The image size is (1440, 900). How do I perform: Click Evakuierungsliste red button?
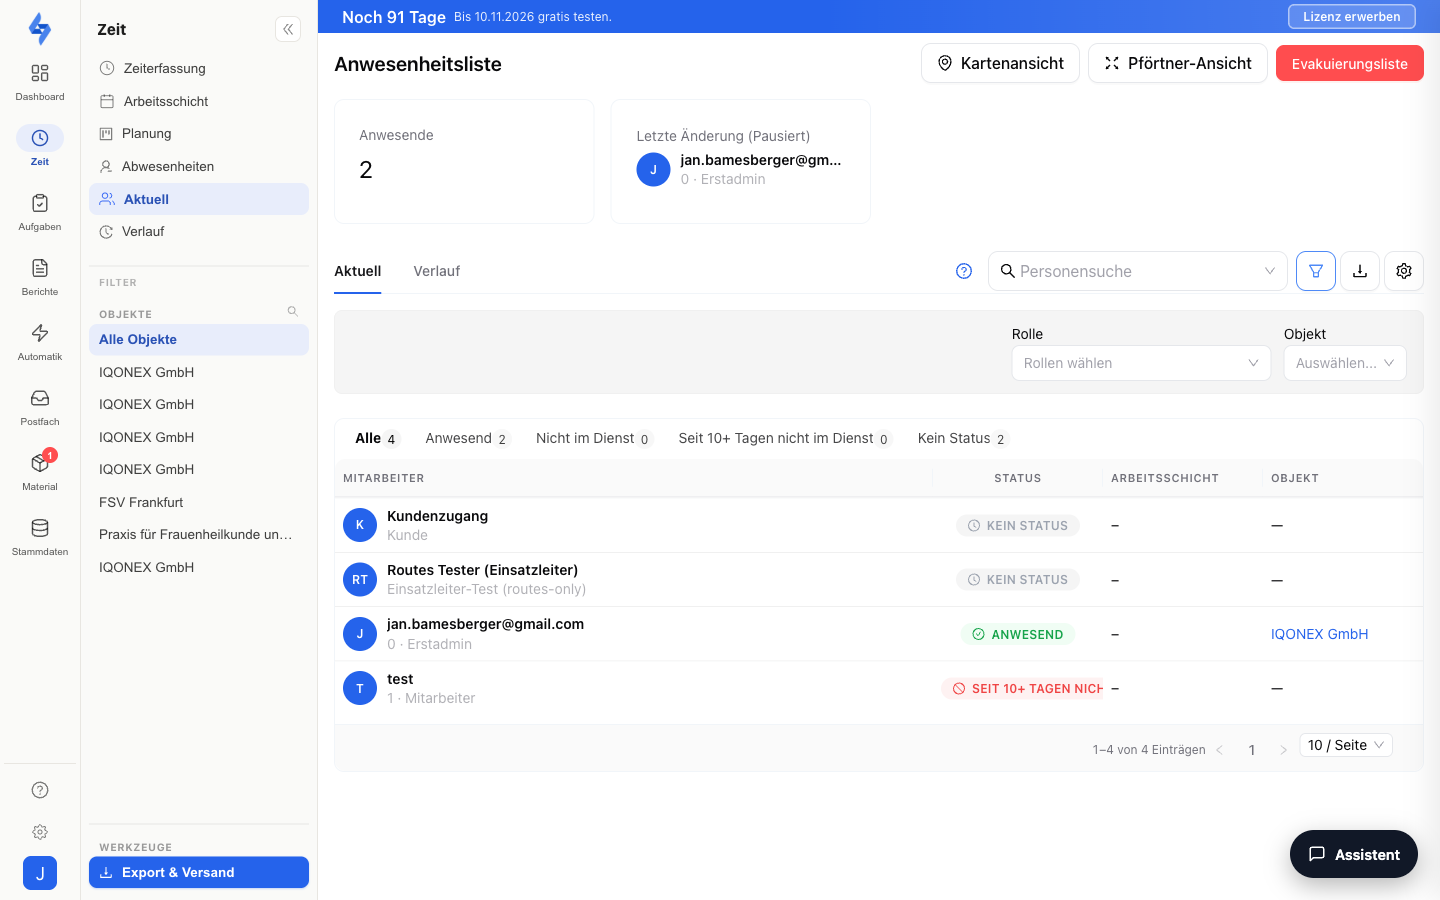pyautogui.click(x=1350, y=63)
